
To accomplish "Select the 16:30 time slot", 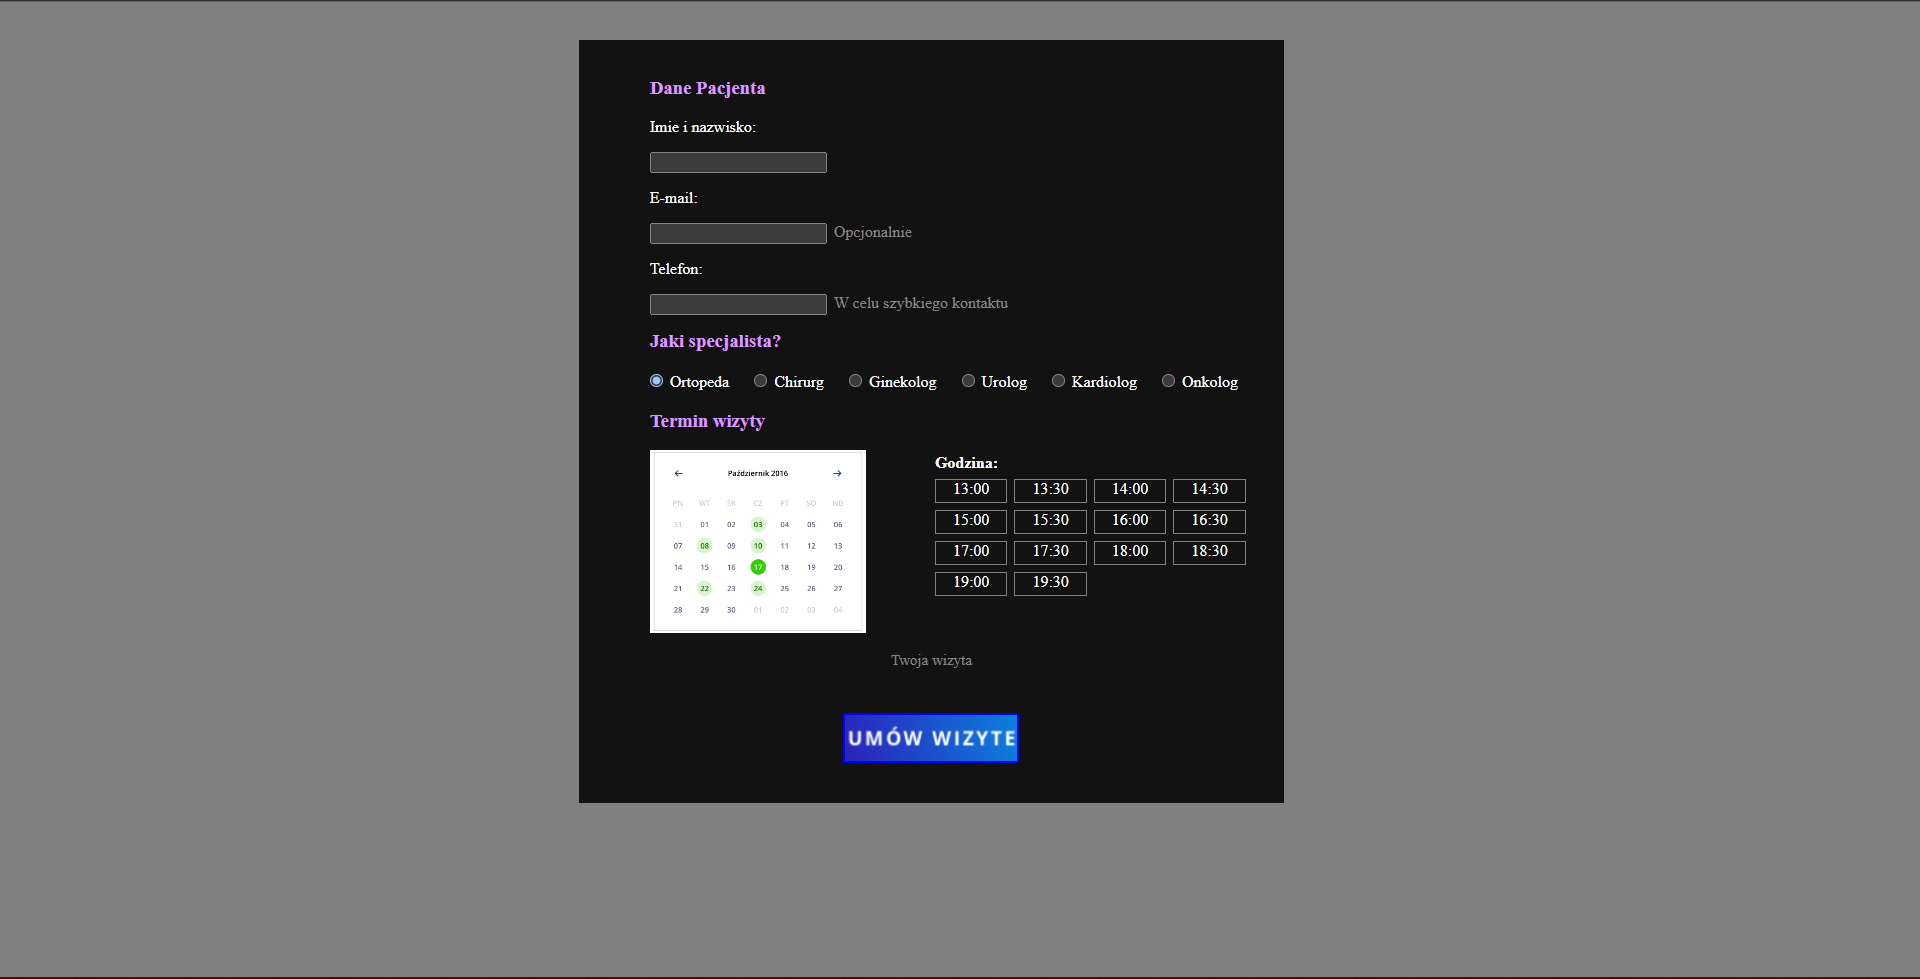I will 1209,521.
